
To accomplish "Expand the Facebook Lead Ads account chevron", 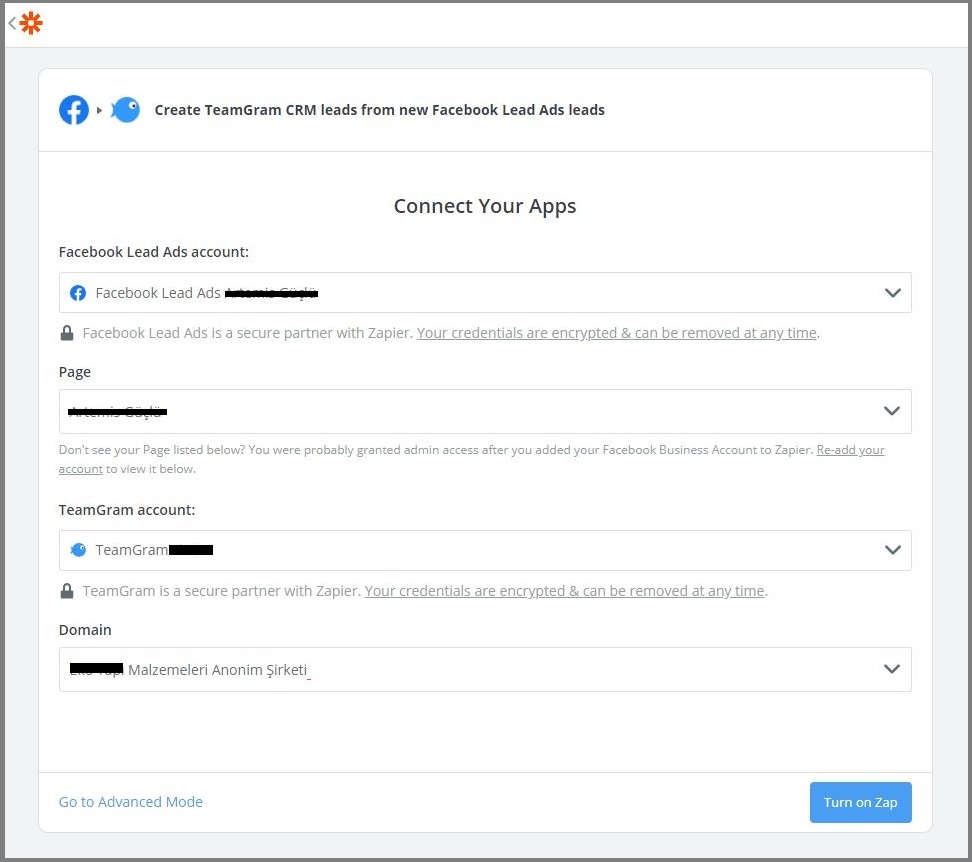I will tap(893, 292).
